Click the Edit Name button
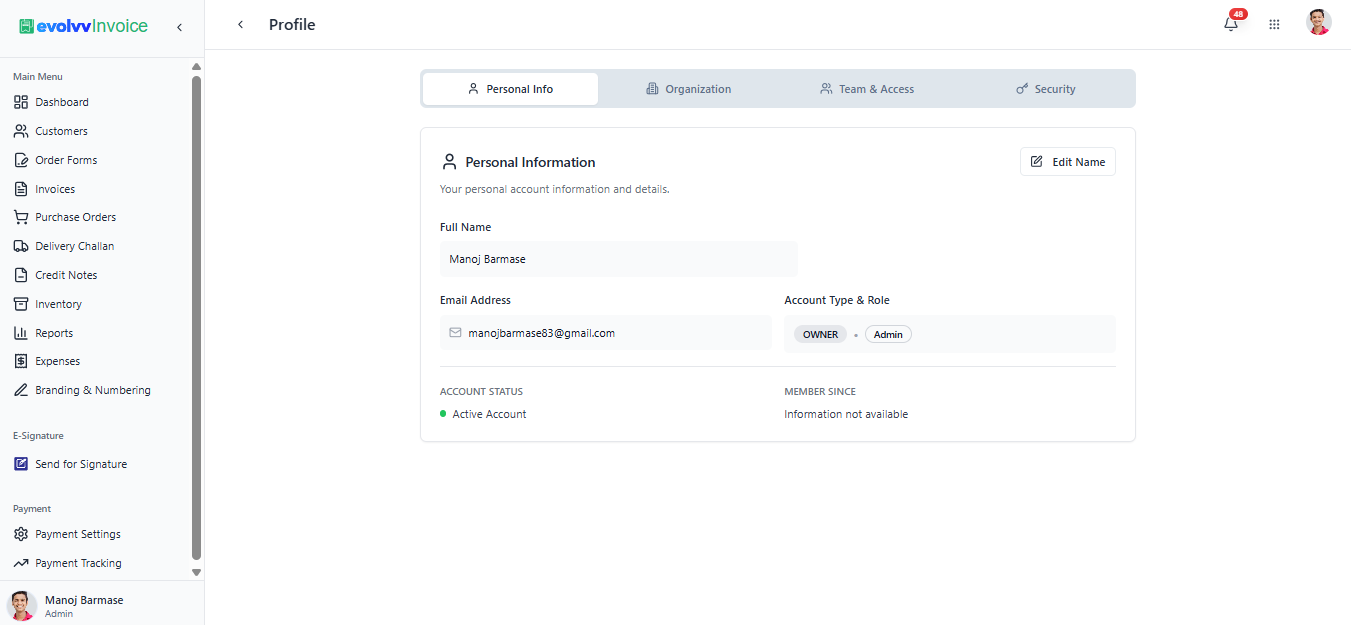Screen dimensions: 1366x625 [1068, 162]
